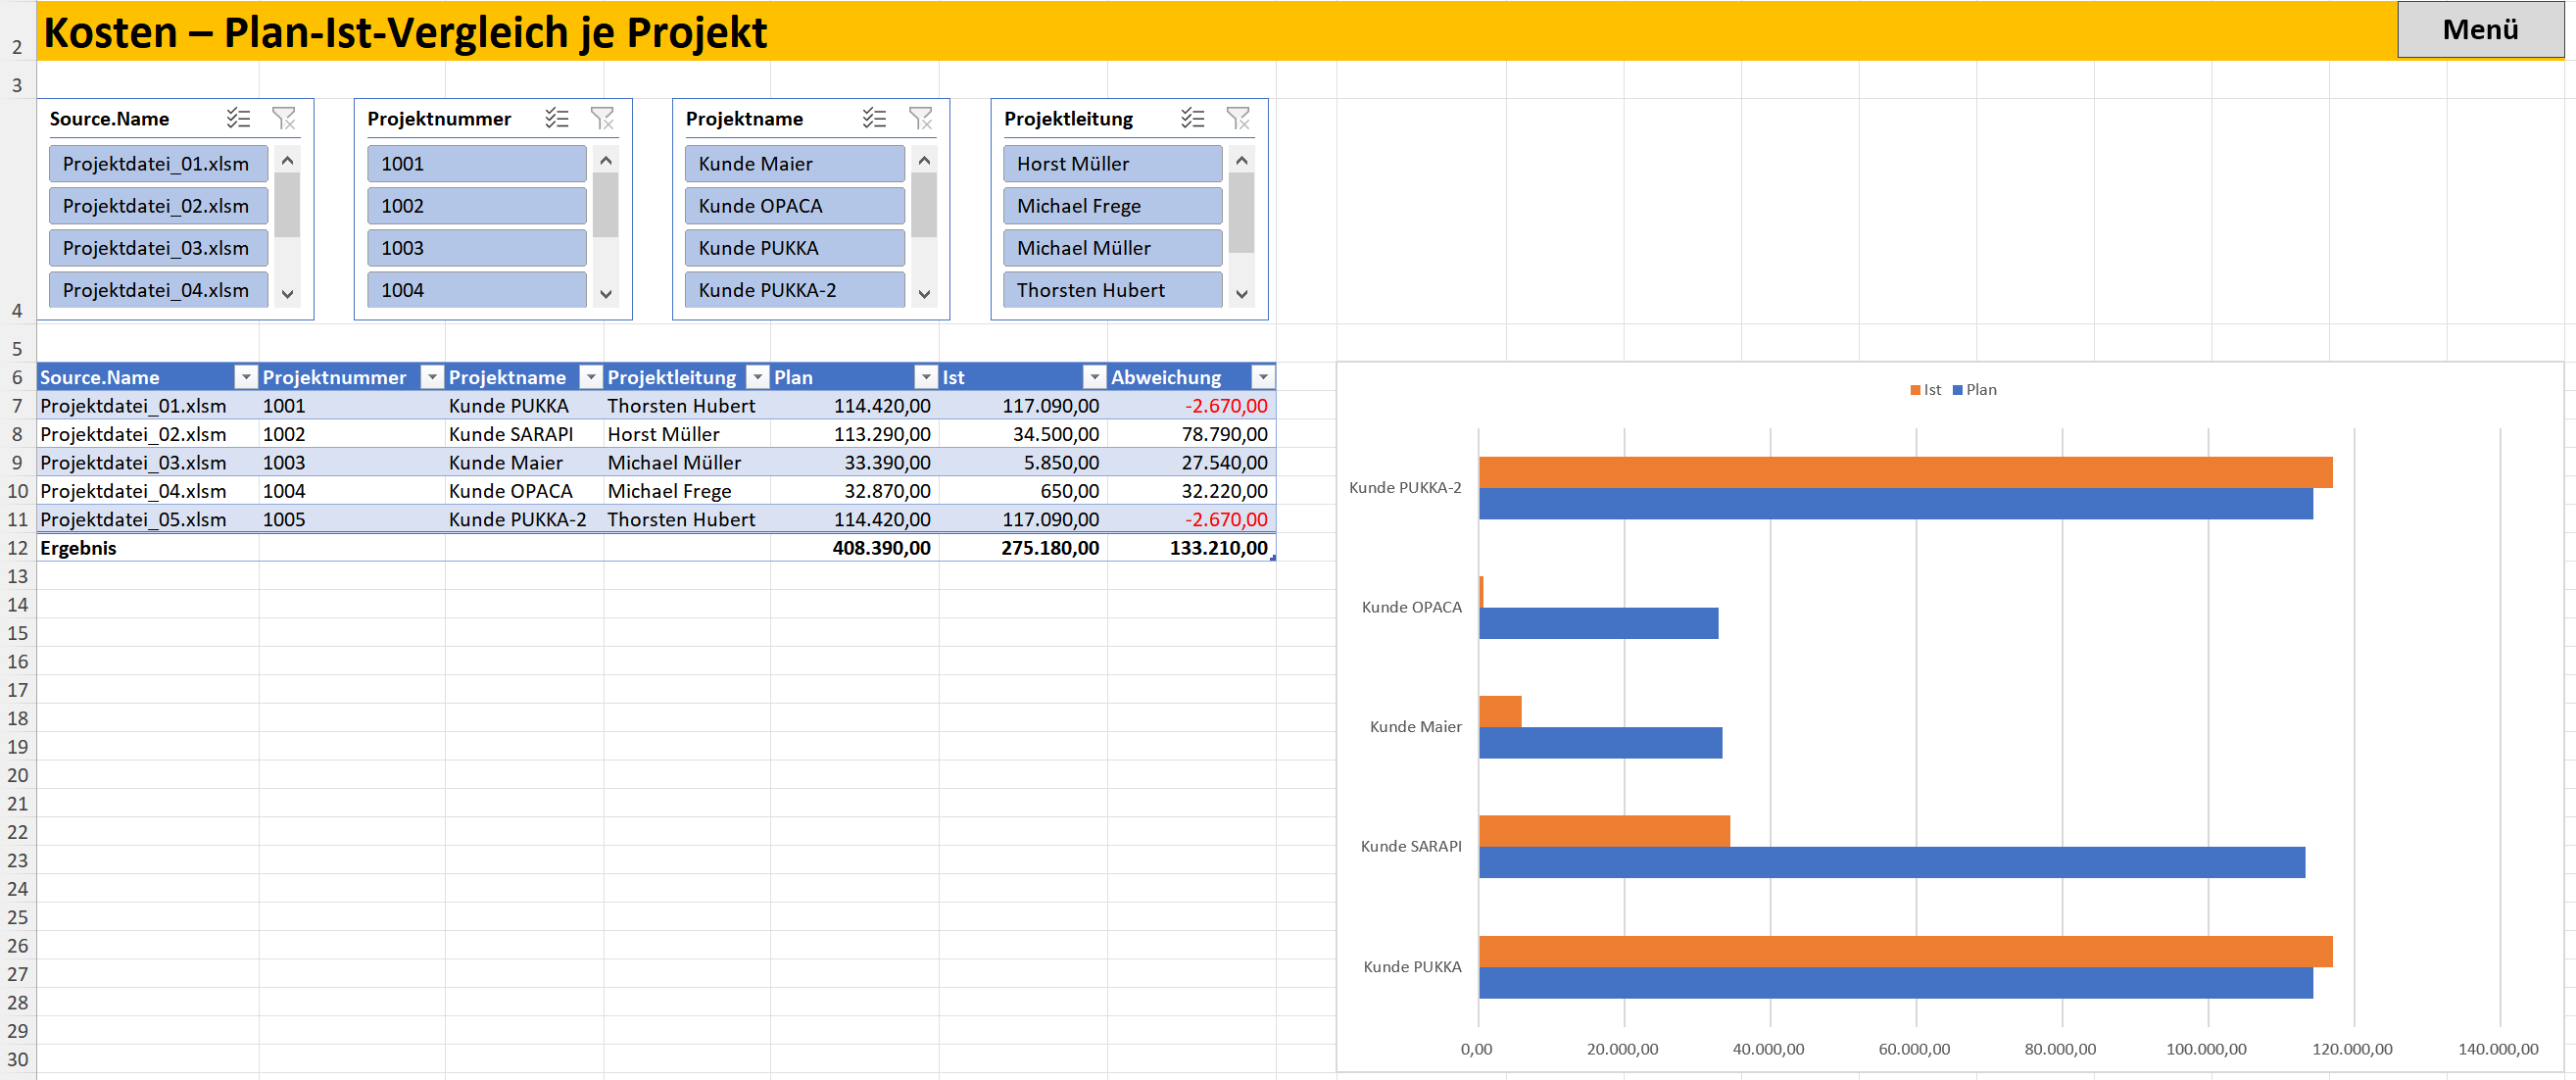Select Kunde PUKKA-2 slicer item
The width and height of the screenshot is (2576, 1080).
click(794, 289)
